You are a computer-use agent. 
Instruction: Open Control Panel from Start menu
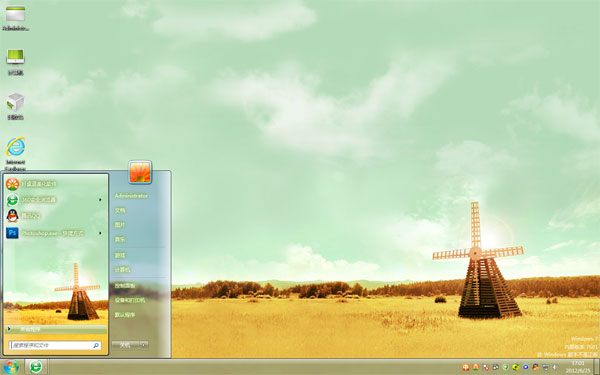[125, 285]
